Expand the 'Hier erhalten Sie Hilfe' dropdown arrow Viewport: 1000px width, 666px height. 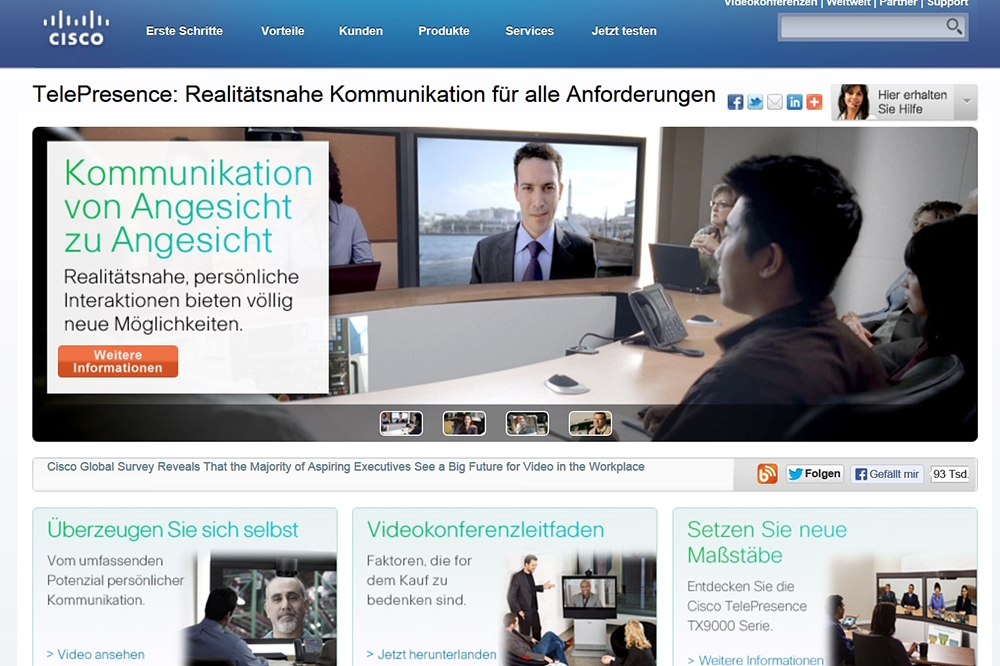[x=966, y=101]
